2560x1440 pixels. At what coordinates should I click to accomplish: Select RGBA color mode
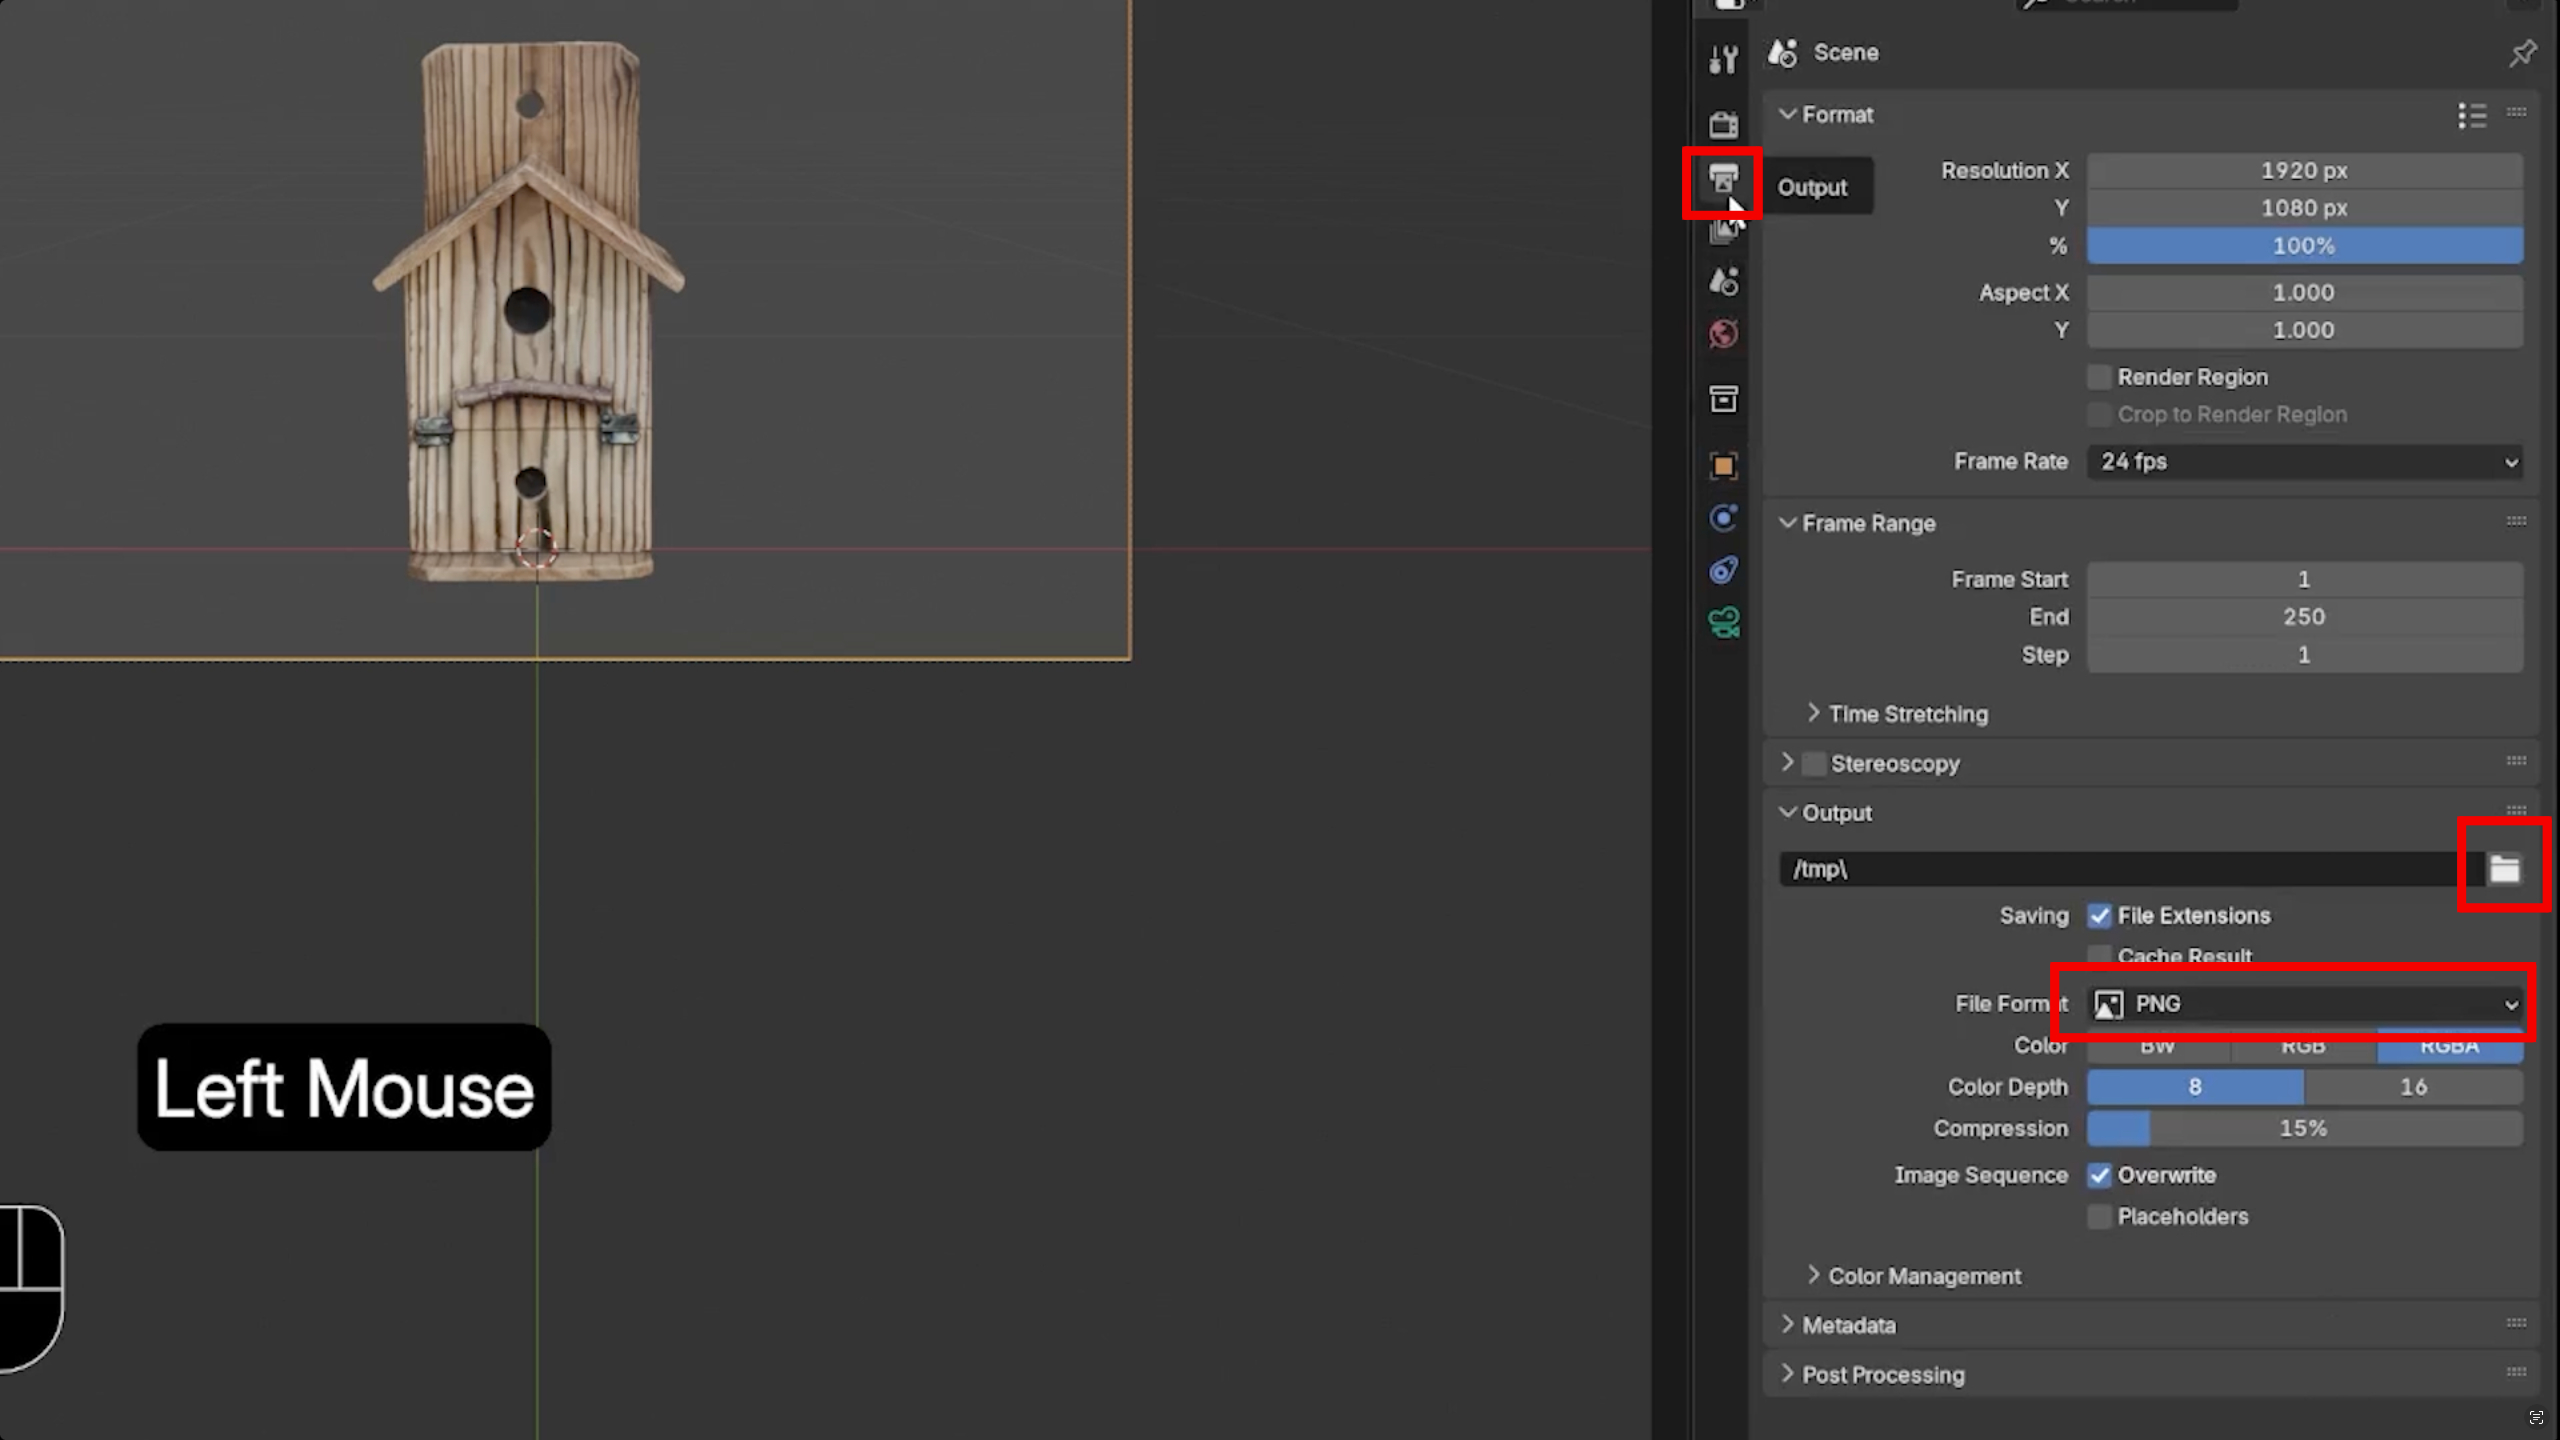pos(2449,1046)
